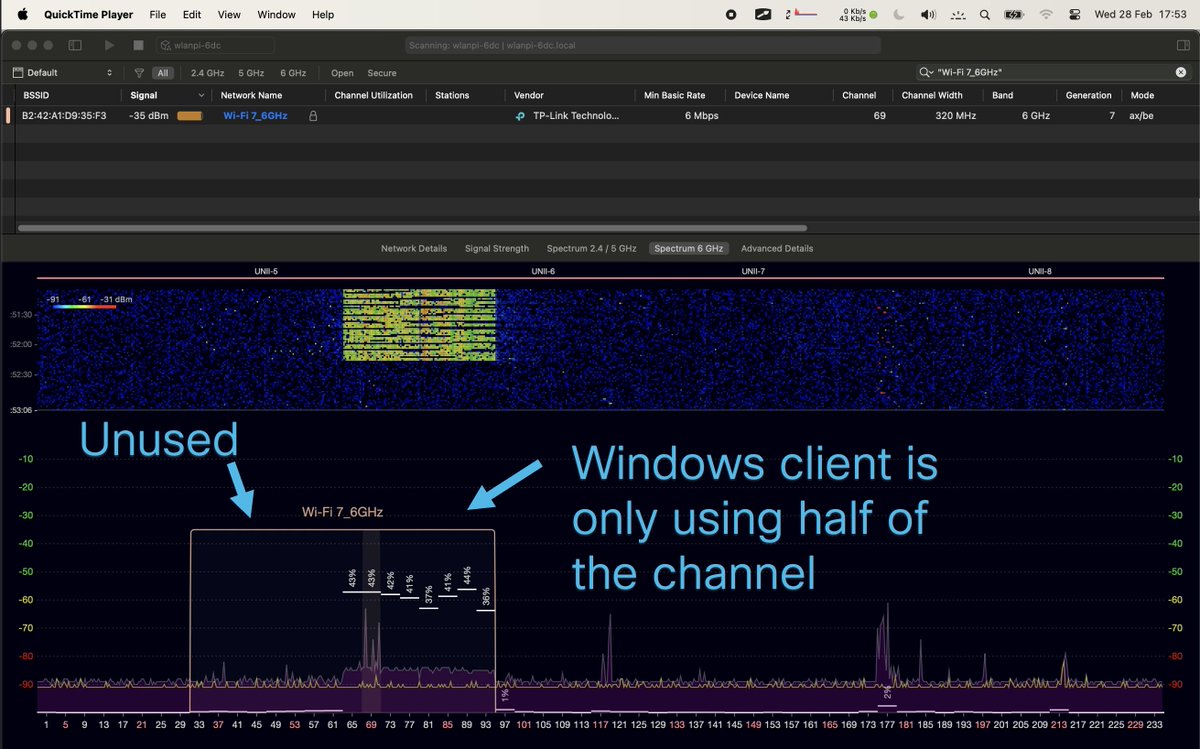The width and height of the screenshot is (1200, 749).
Task: Sort by Signal column header
Action: (x=144, y=95)
